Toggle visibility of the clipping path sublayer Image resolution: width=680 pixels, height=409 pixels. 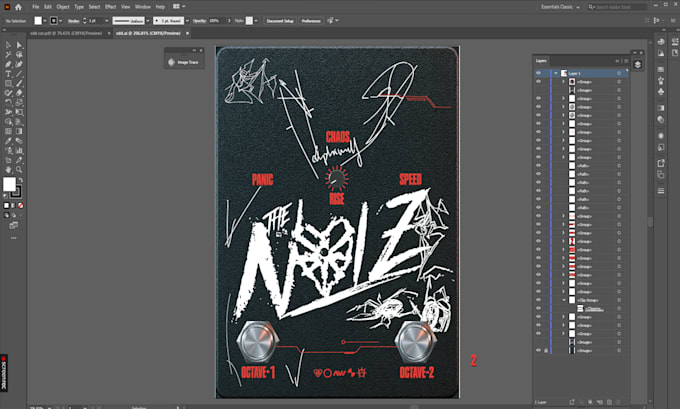[538, 308]
